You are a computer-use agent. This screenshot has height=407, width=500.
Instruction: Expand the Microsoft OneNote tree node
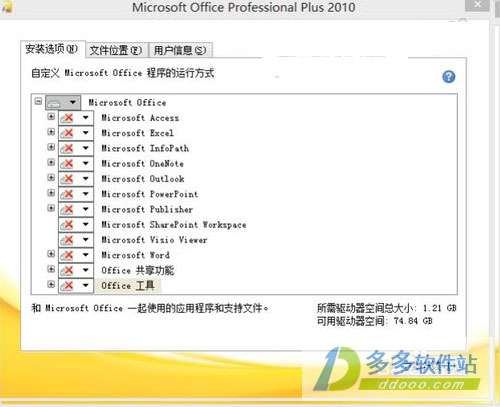click(51, 162)
